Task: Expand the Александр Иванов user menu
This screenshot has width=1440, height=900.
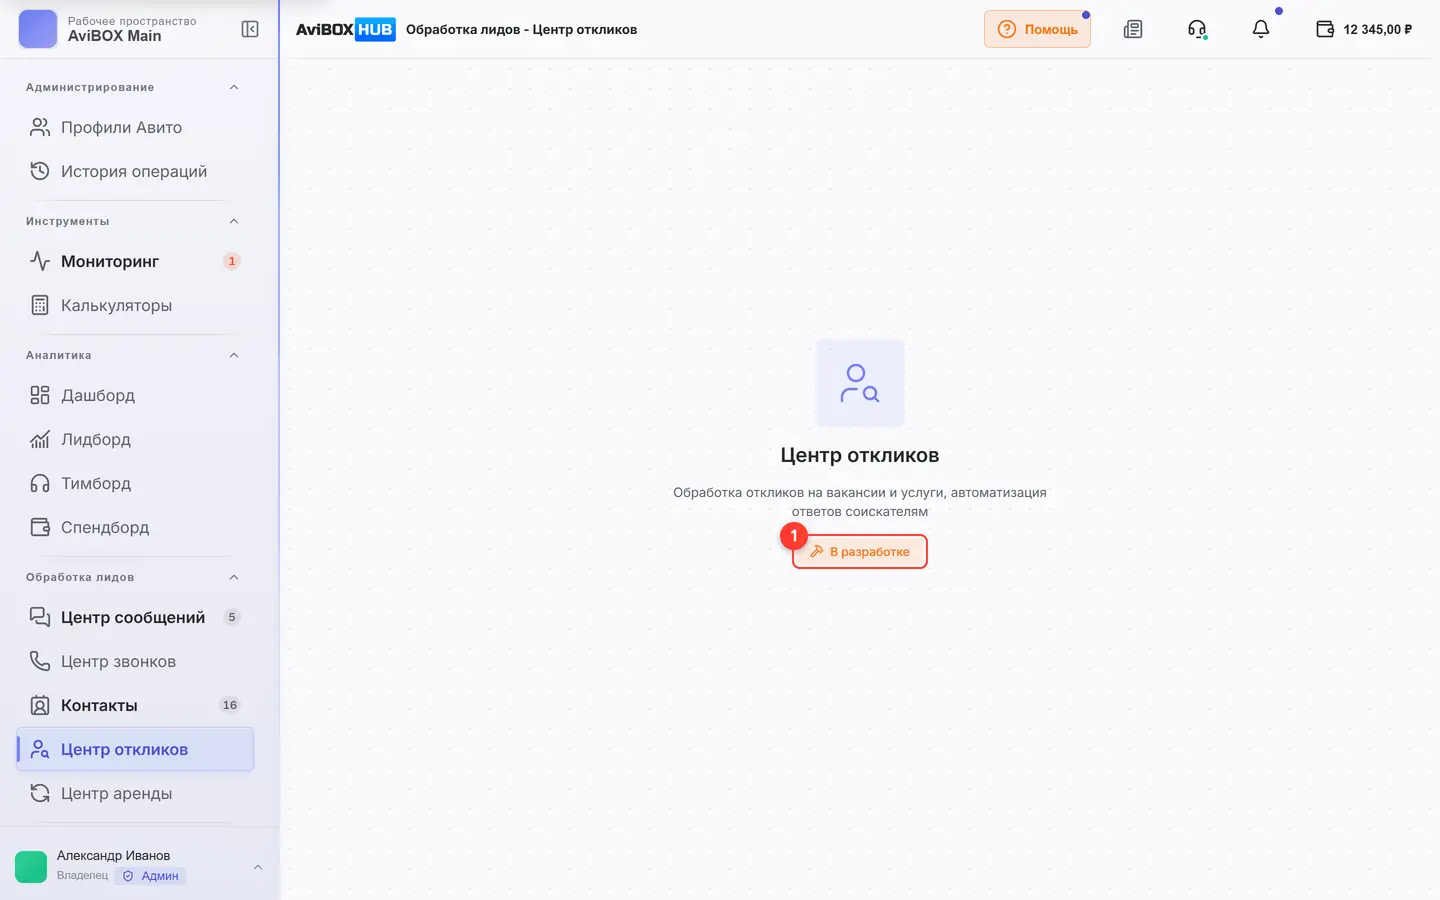Action: pos(258,867)
